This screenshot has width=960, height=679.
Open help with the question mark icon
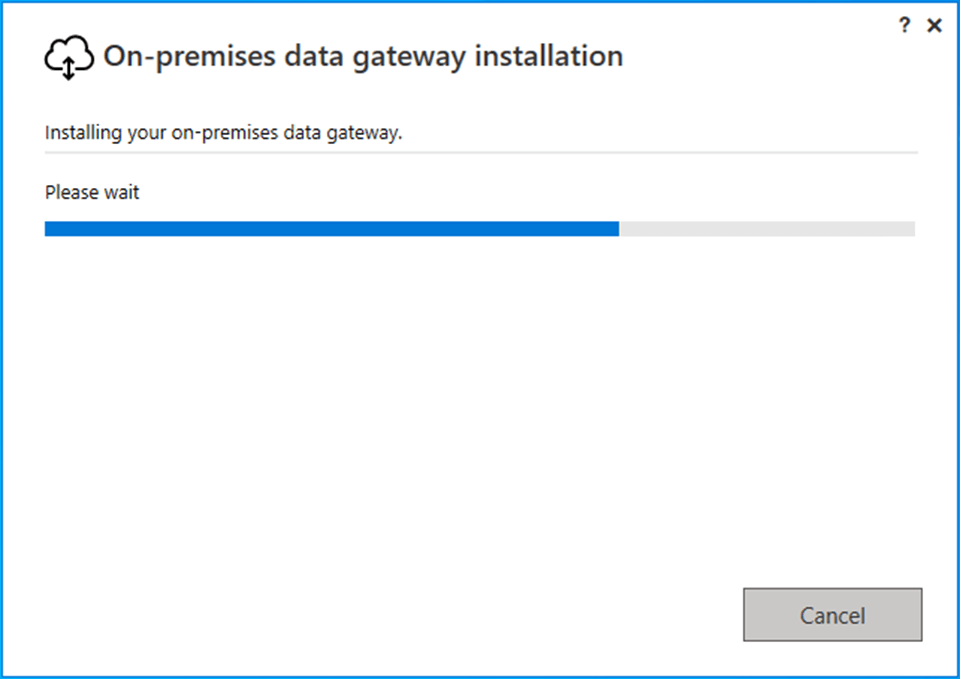(905, 26)
